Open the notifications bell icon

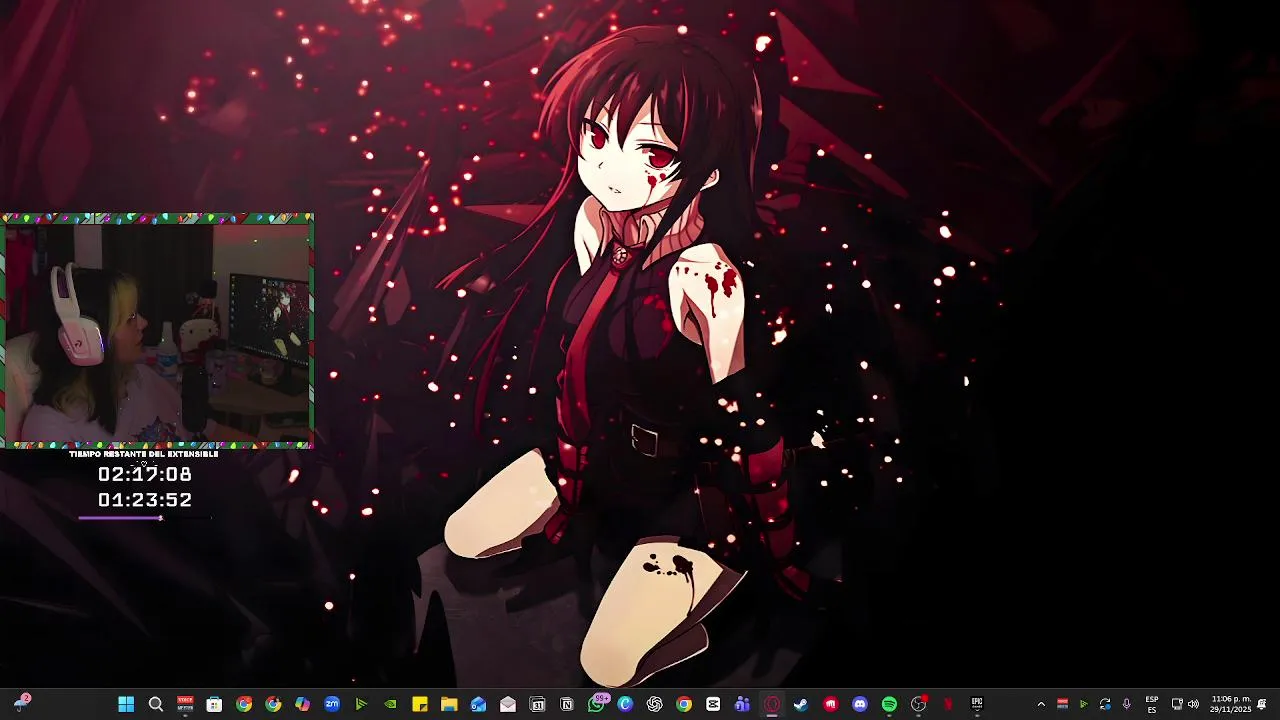tap(1262, 704)
